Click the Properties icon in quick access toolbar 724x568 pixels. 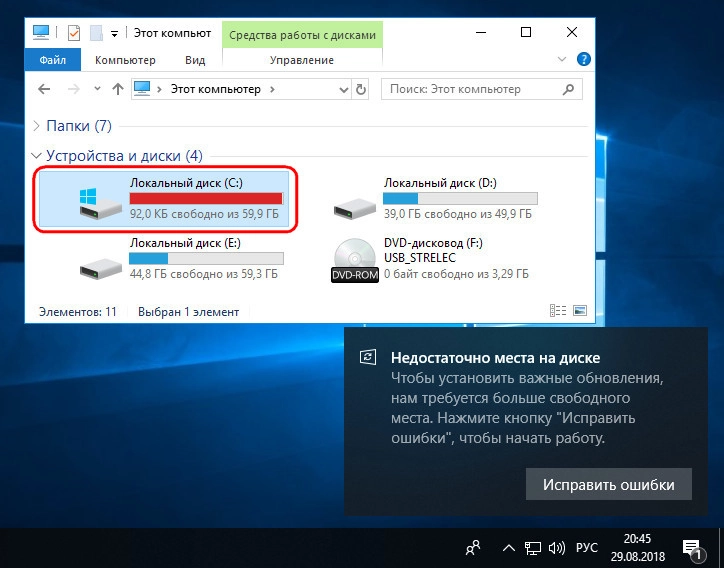click(x=73, y=33)
